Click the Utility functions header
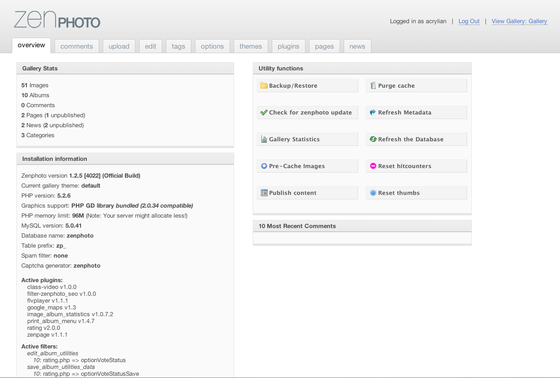The height and width of the screenshot is (378, 560). (362, 68)
